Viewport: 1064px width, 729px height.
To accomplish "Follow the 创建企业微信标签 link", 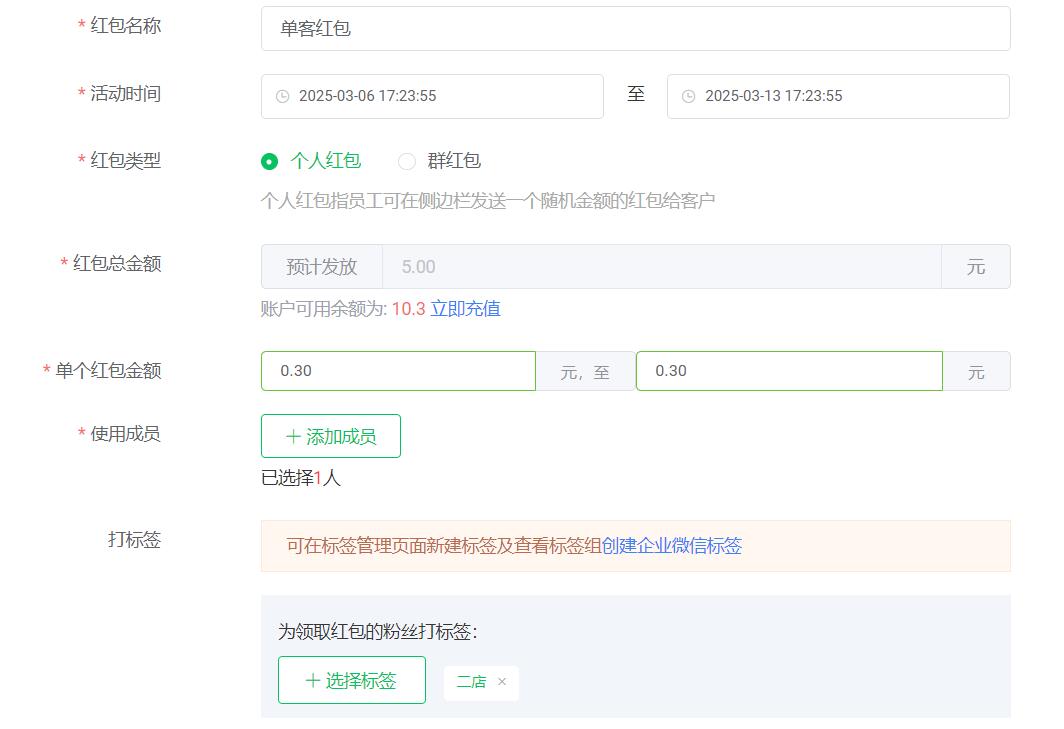I will tap(671, 546).
